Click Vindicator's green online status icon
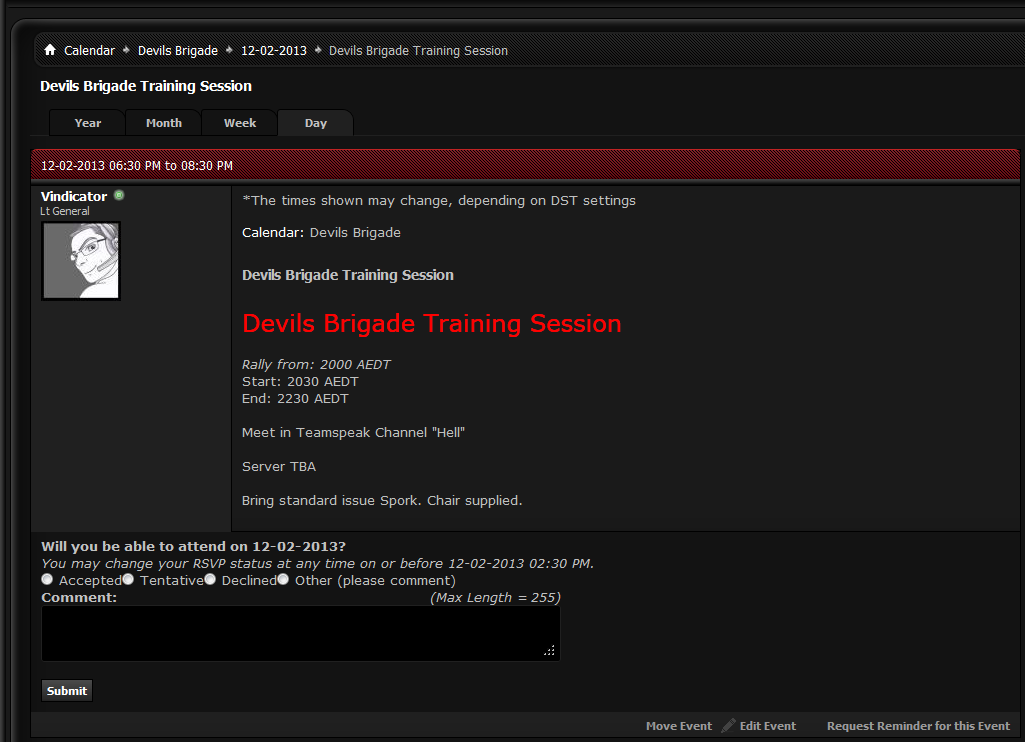The height and width of the screenshot is (742, 1025). [119, 195]
